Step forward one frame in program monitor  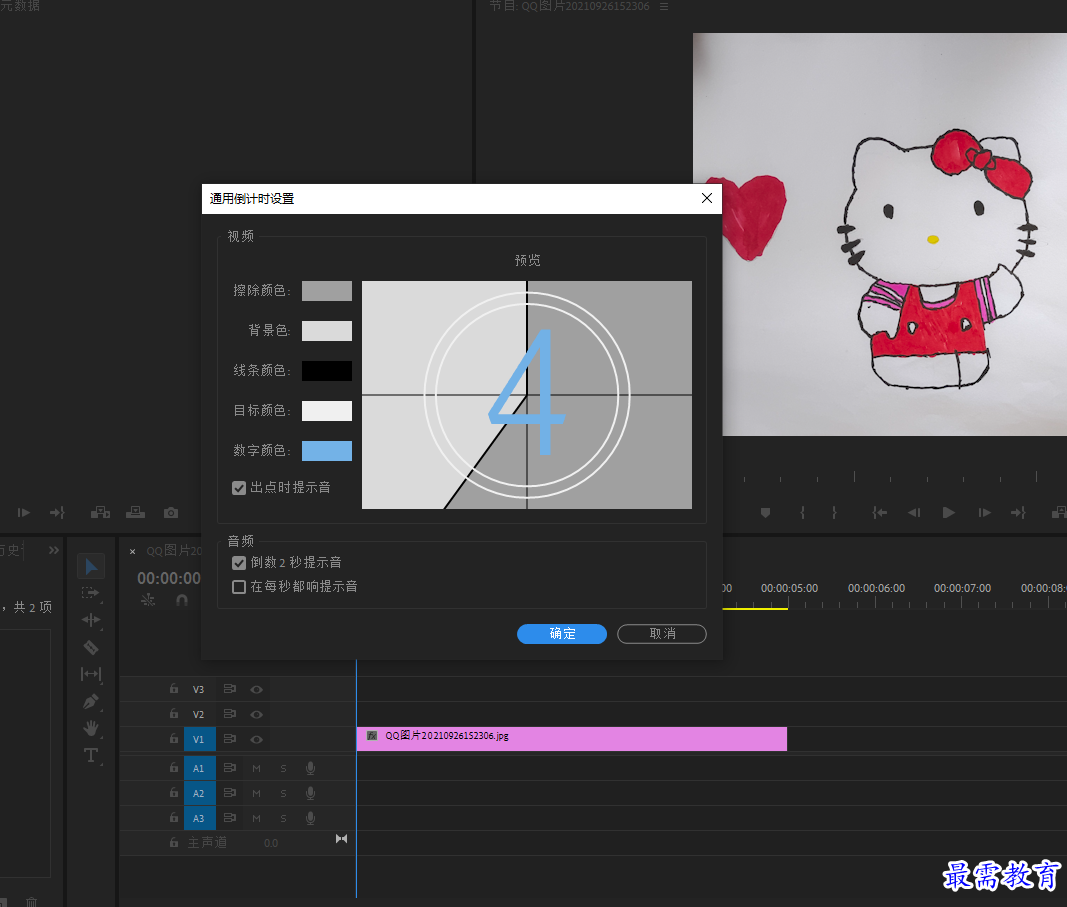tap(984, 512)
